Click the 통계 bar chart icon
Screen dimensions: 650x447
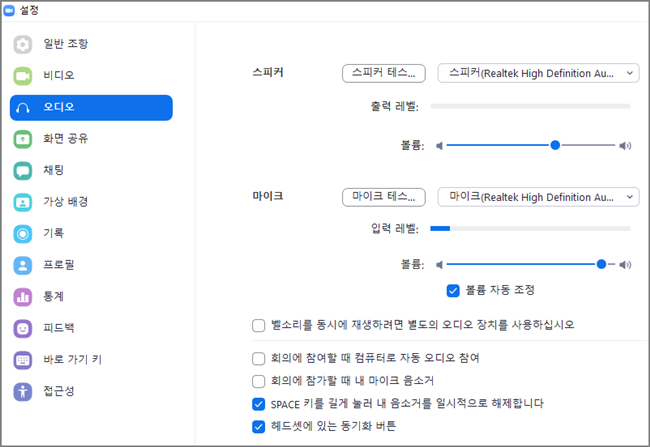pos(23,297)
